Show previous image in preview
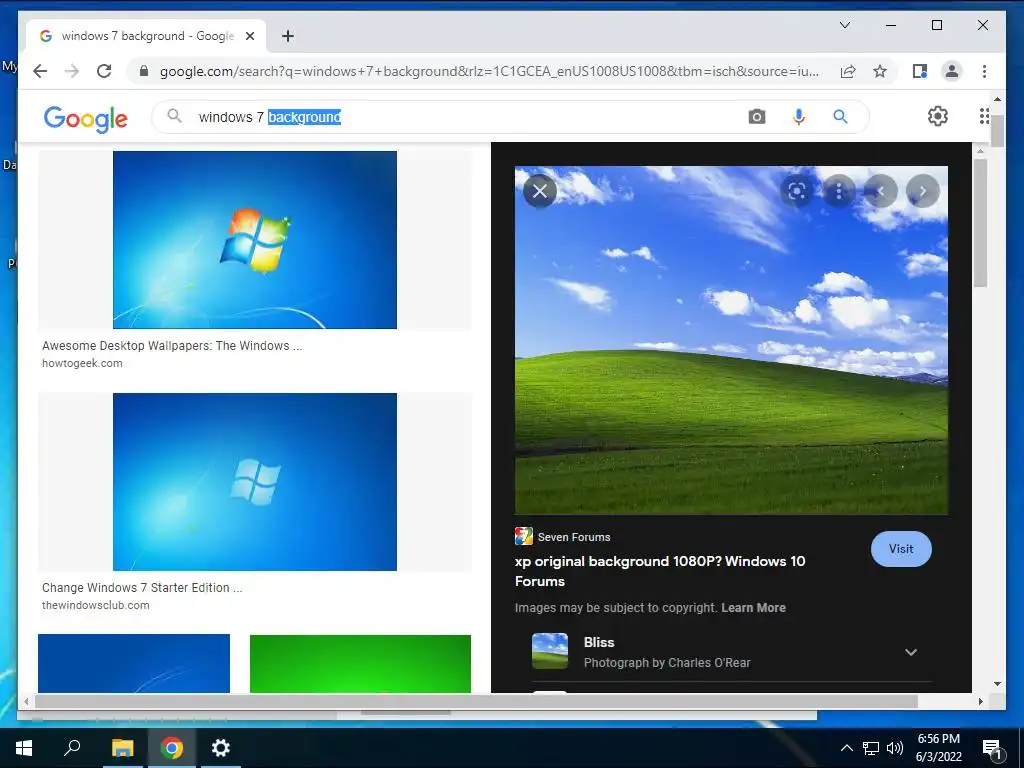 click(x=881, y=191)
